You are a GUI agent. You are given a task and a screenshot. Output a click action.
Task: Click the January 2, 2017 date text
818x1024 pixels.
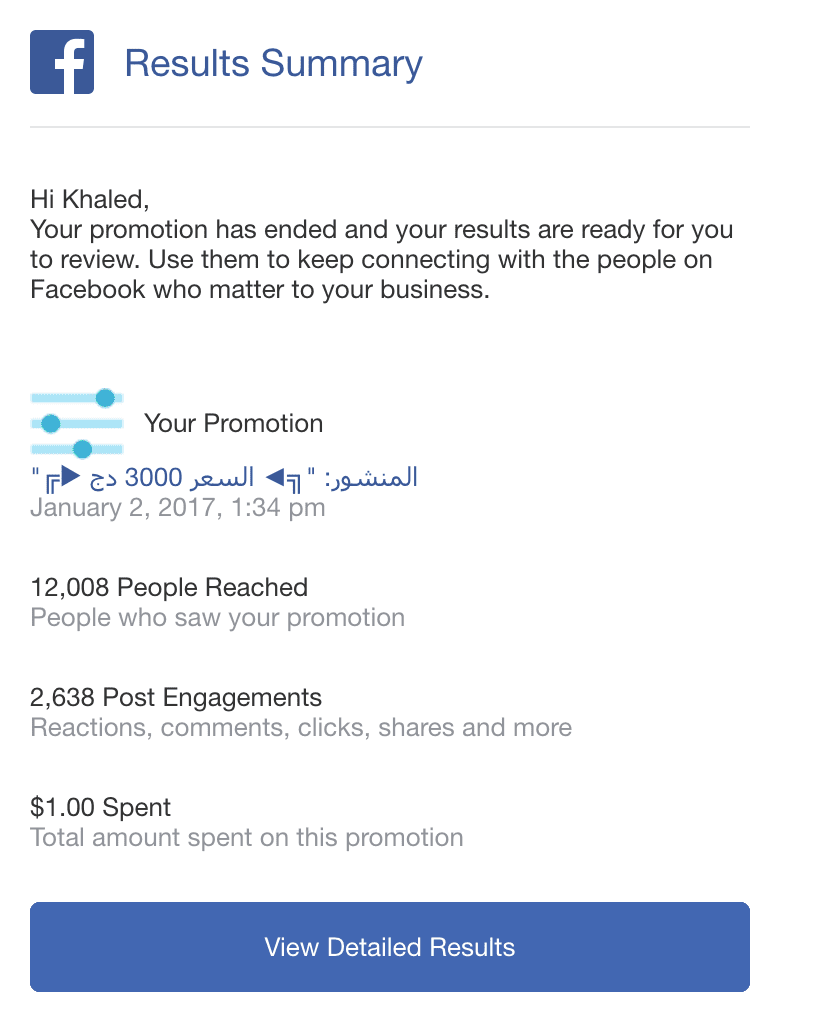178,508
